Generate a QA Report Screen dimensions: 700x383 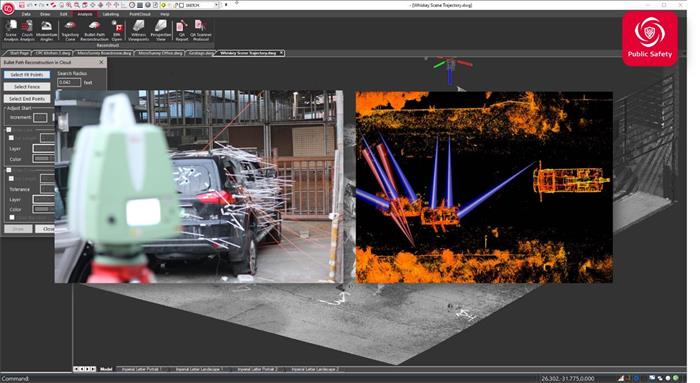pos(182,30)
